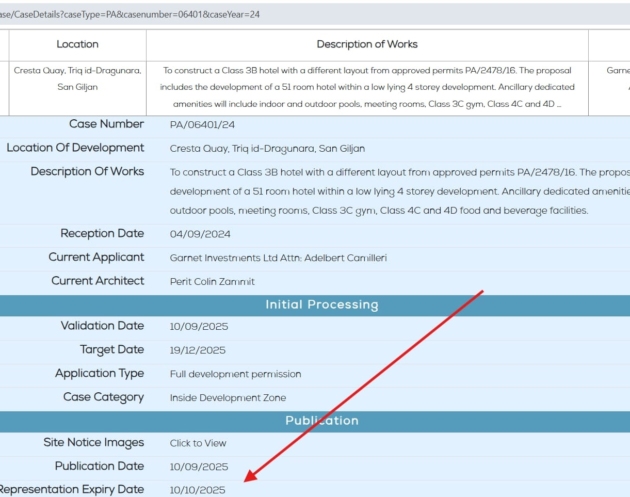Click Representation Expiry Date value 10/10/2025
The height and width of the screenshot is (497, 630).
click(198, 490)
